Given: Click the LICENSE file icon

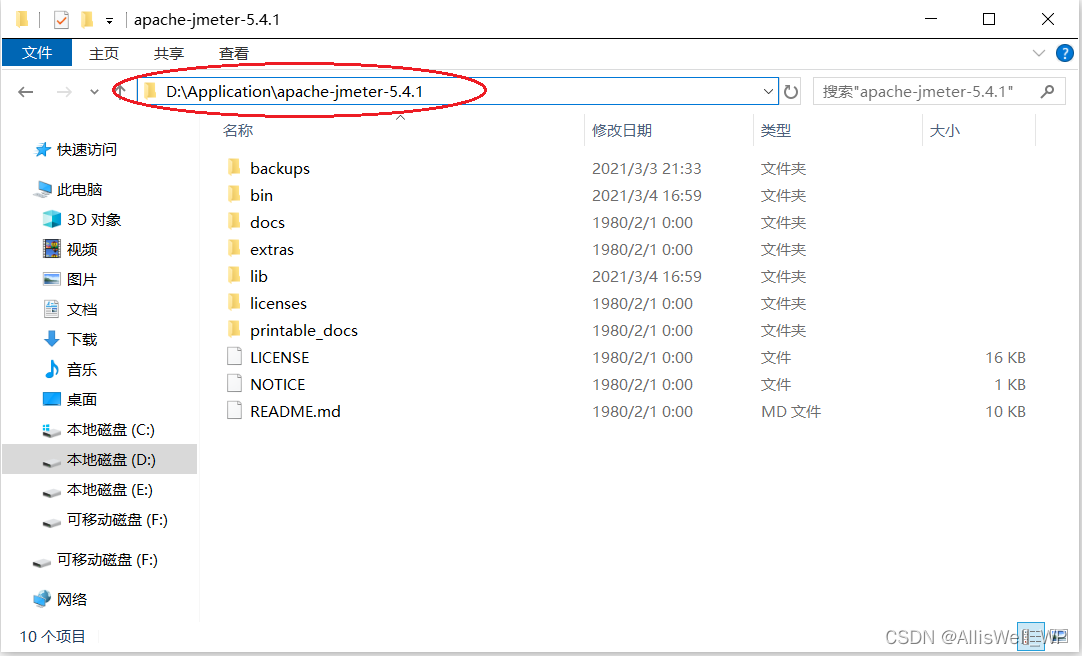Looking at the screenshot, I should click(235, 357).
